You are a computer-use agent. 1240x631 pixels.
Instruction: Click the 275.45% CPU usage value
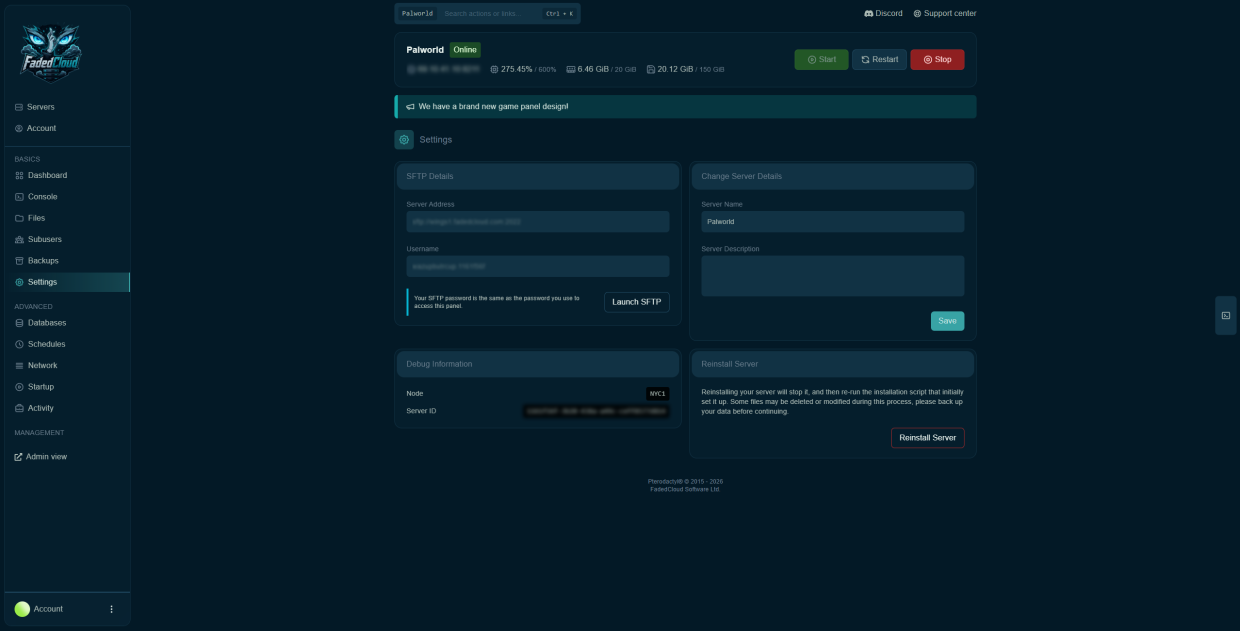pos(516,70)
